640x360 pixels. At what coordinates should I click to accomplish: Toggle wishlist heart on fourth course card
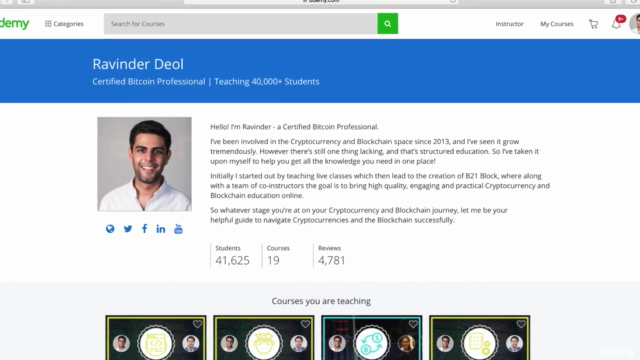tap(521, 324)
